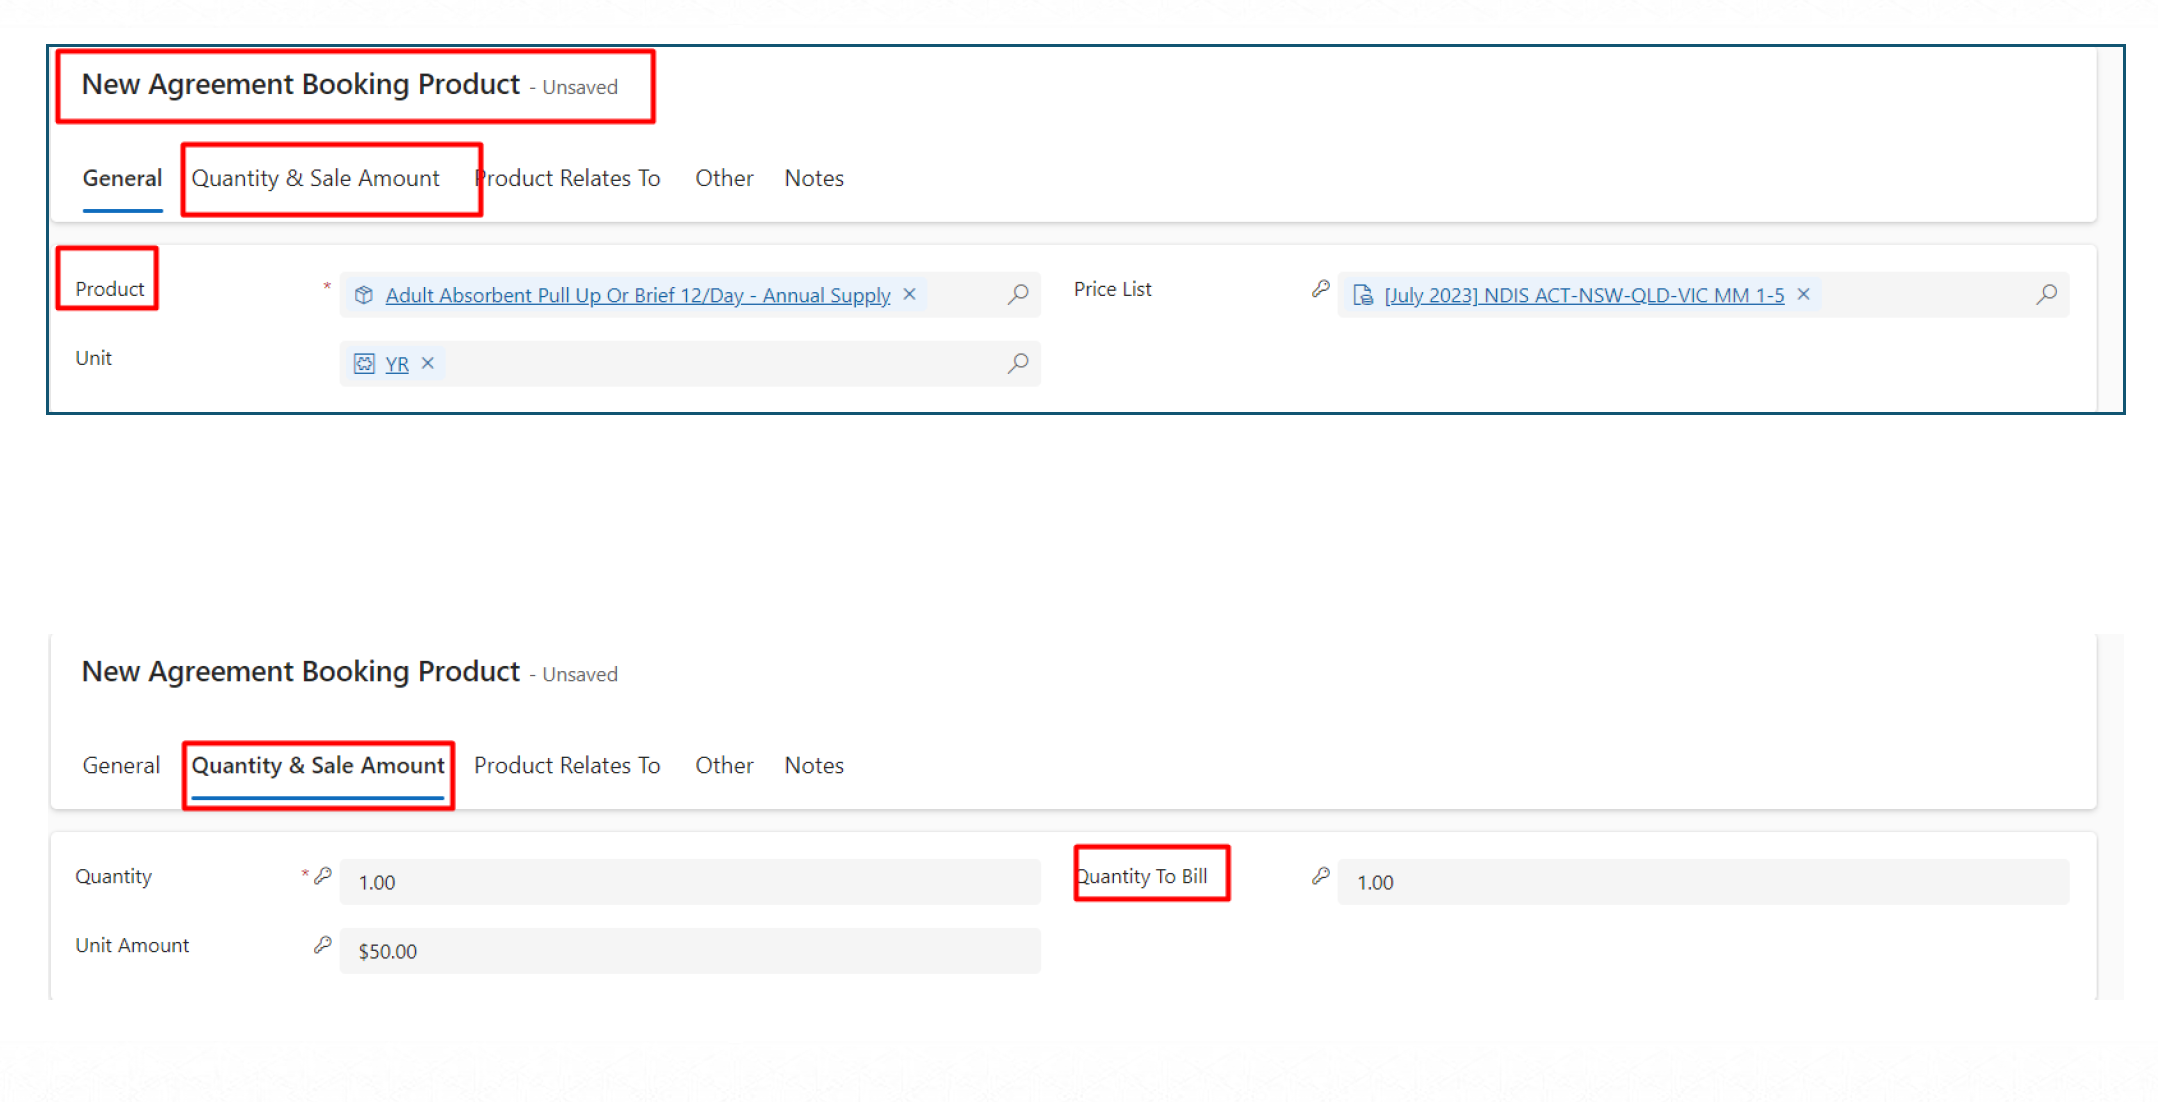Remove the YR unit value

(428, 363)
